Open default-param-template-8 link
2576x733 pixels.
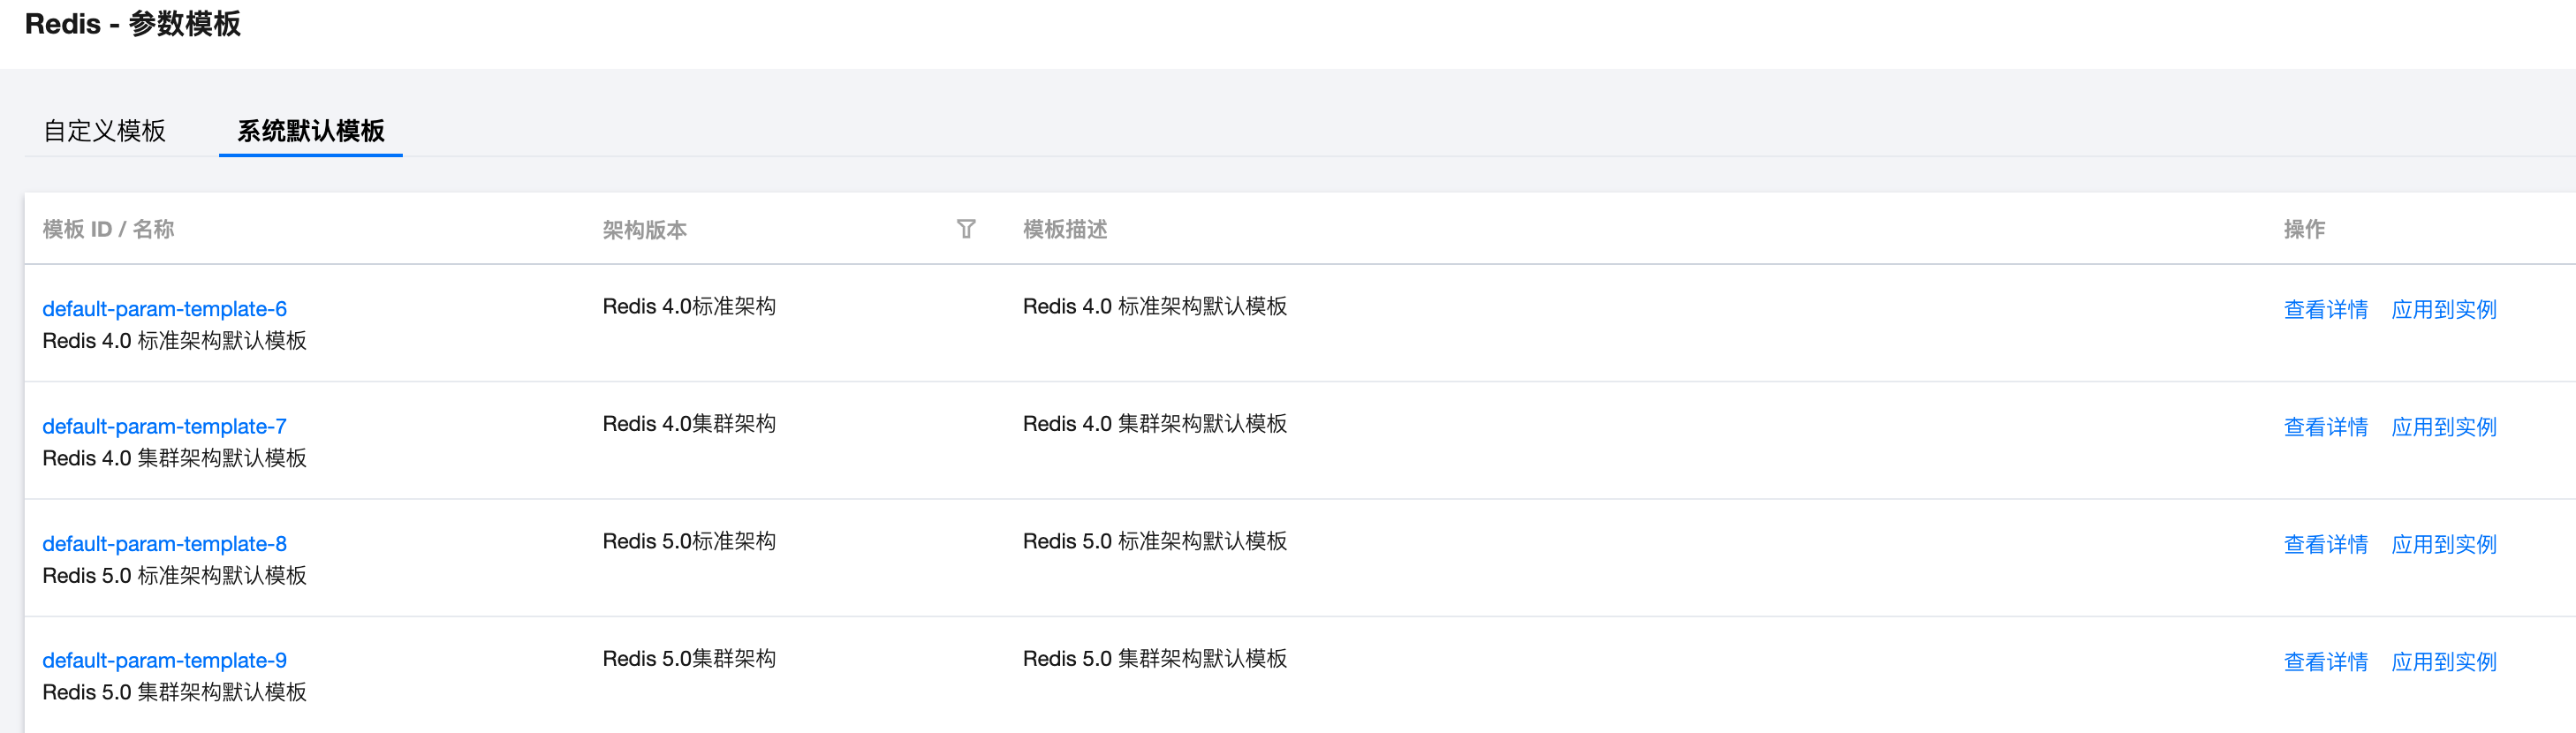tap(164, 544)
